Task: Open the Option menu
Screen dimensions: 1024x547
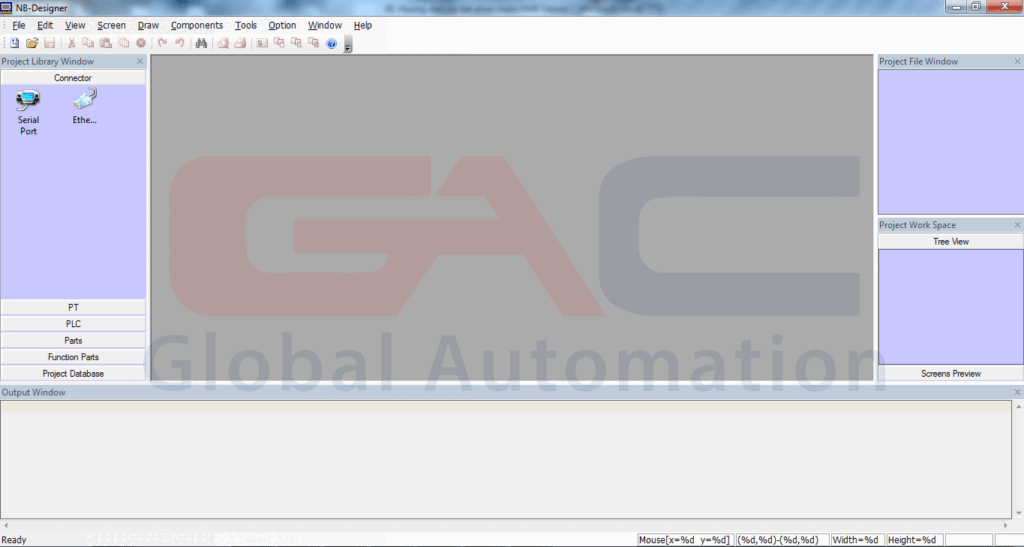Action: [x=282, y=25]
